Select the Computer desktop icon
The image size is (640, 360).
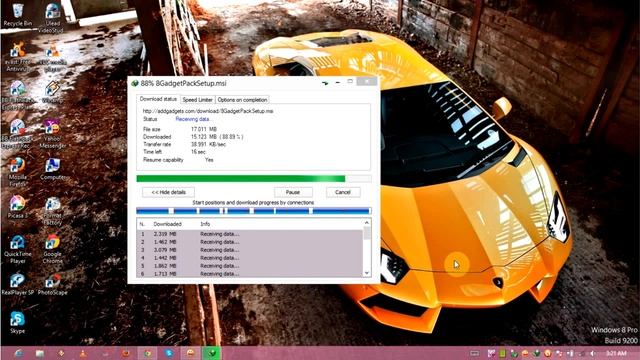point(52,169)
